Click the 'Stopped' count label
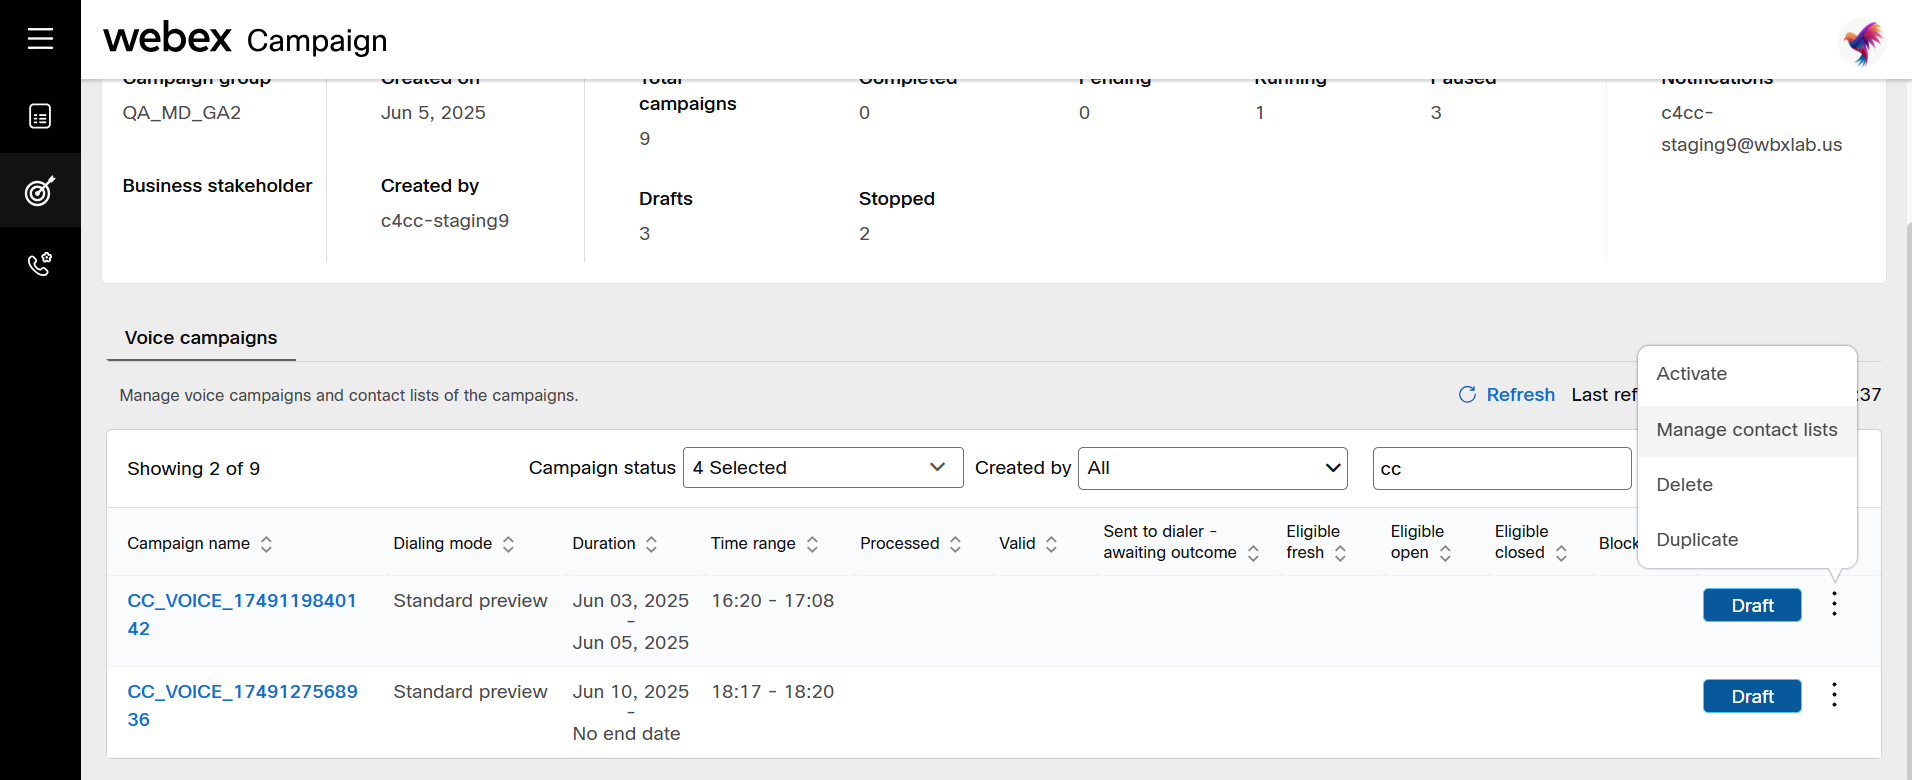The width and height of the screenshot is (1912, 780). (x=896, y=199)
